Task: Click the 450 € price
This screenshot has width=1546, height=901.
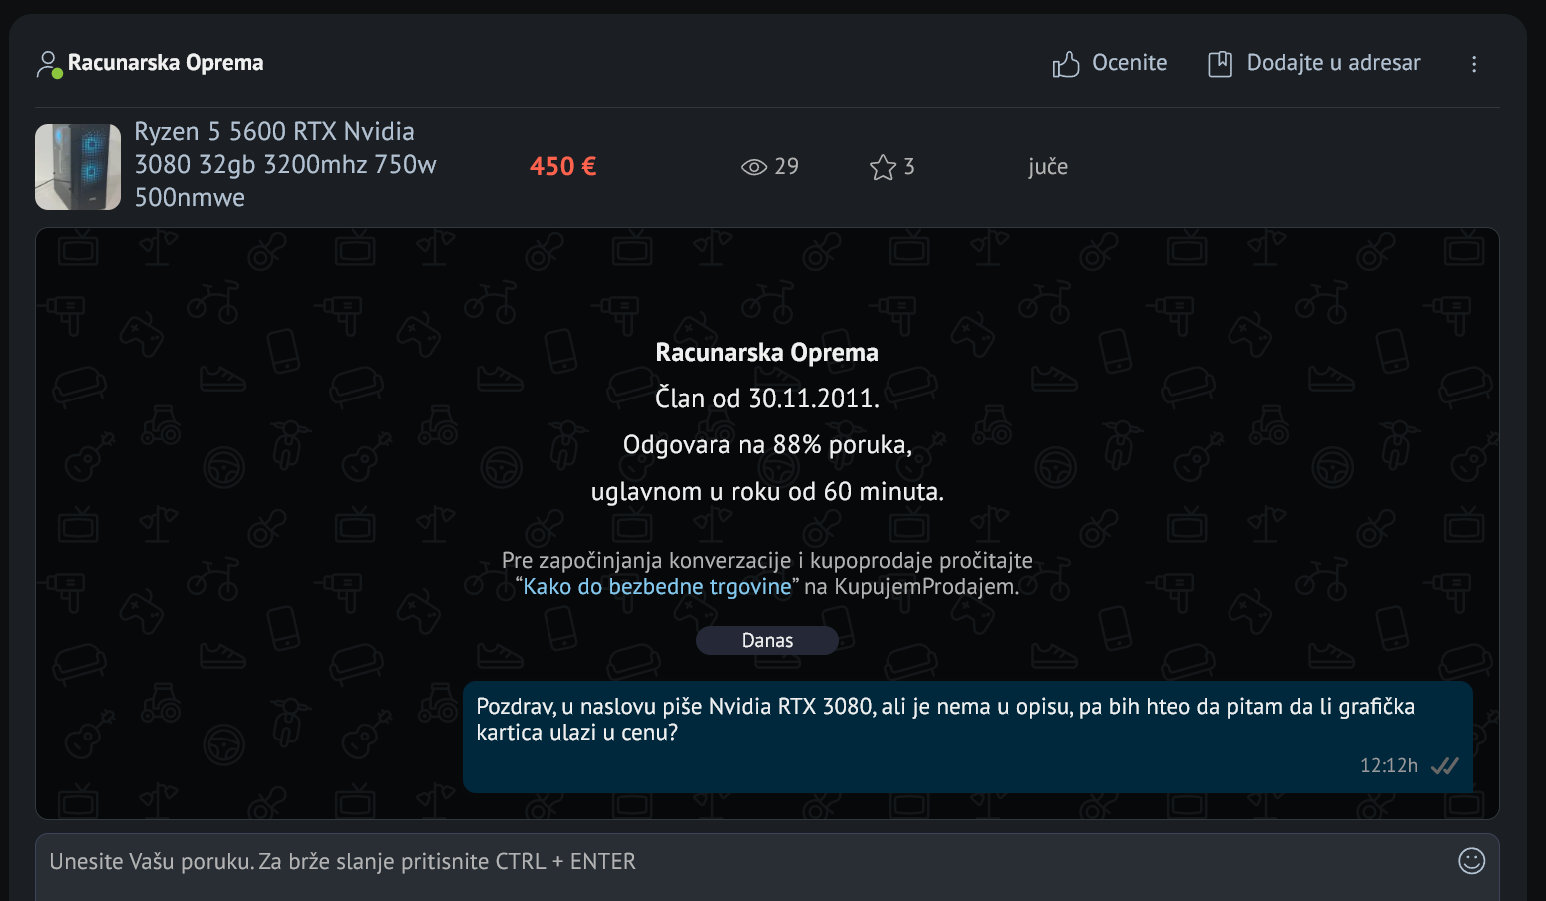Action: coord(563,167)
